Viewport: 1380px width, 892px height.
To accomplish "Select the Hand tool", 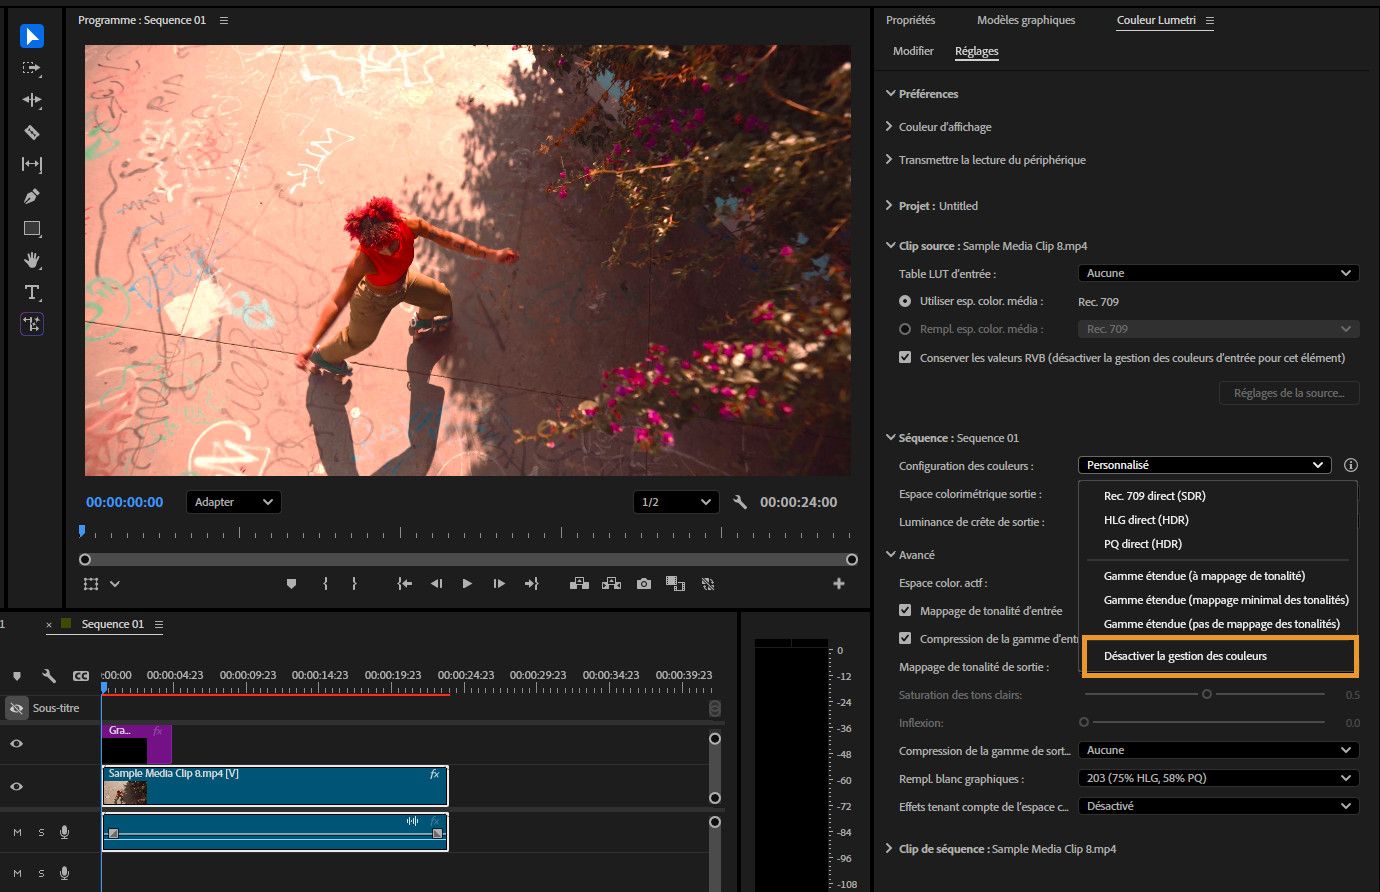I will tap(32, 260).
